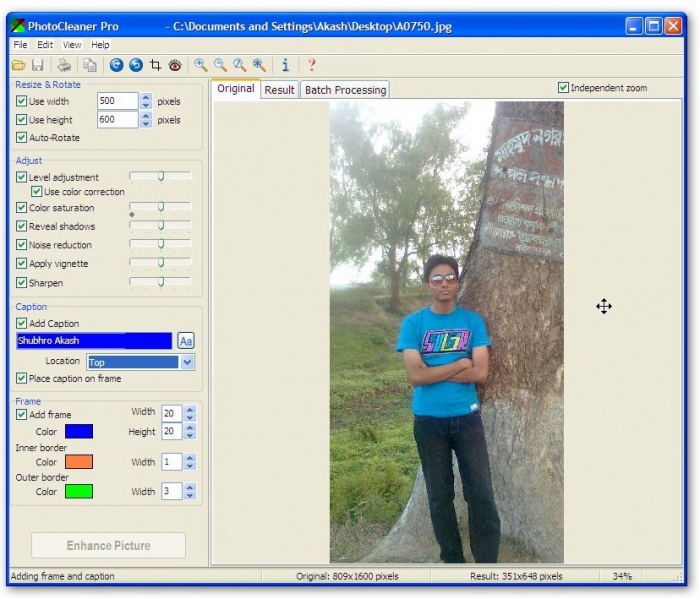
Task: Select the Crop tool
Action: [155, 65]
